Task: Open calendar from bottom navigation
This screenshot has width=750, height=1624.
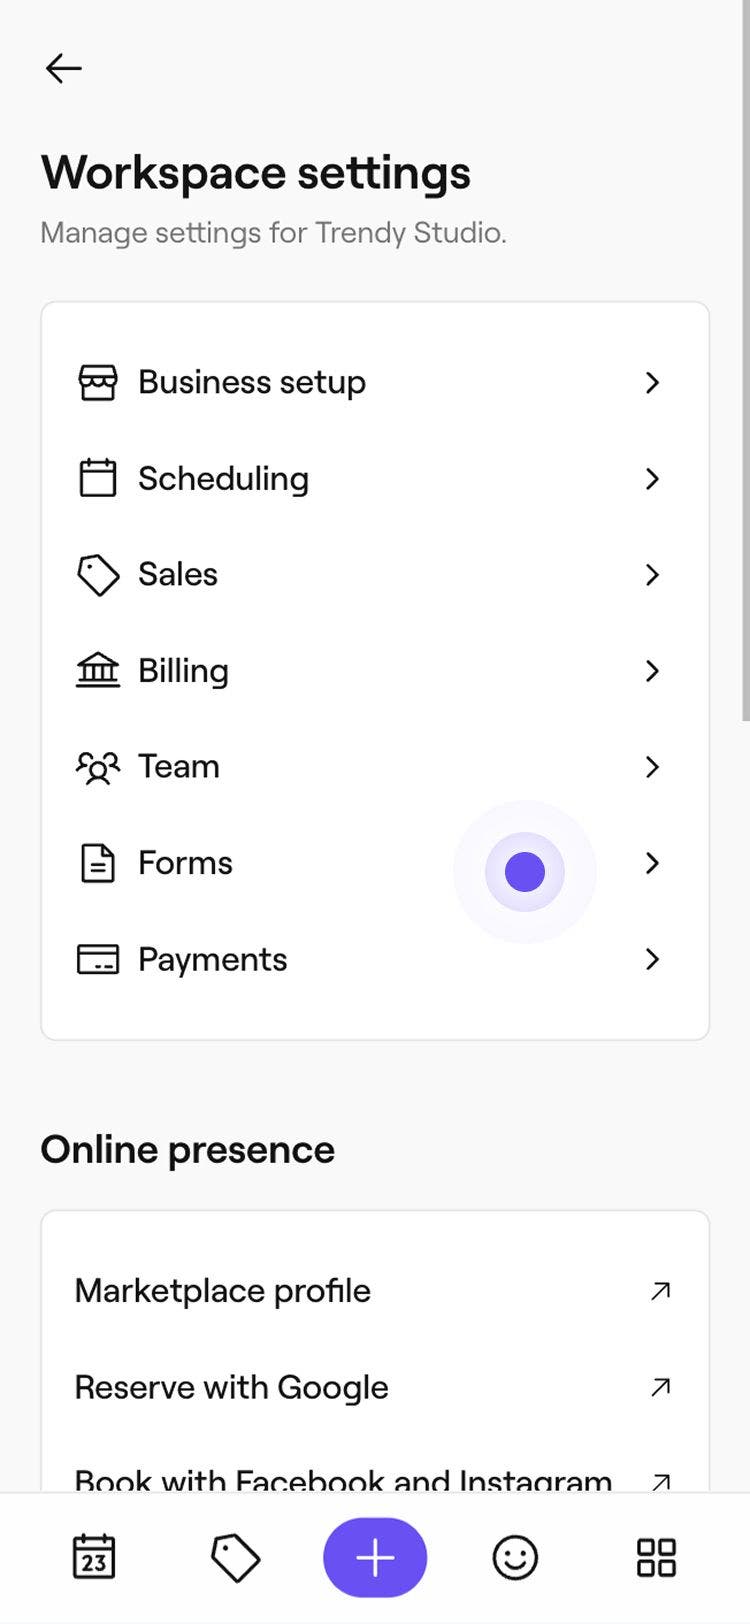Action: [x=94, y=1557]
